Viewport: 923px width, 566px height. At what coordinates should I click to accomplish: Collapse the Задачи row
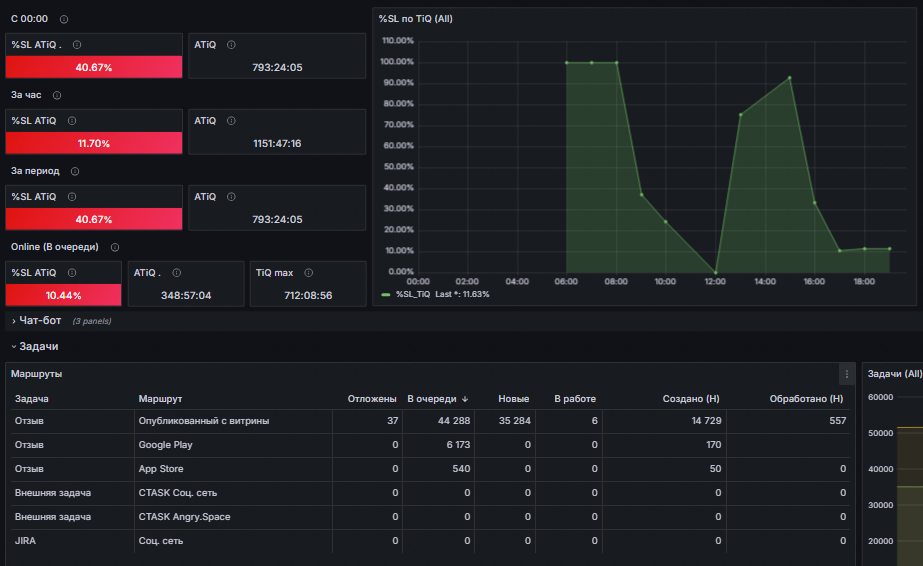click(x=35, y=347)
